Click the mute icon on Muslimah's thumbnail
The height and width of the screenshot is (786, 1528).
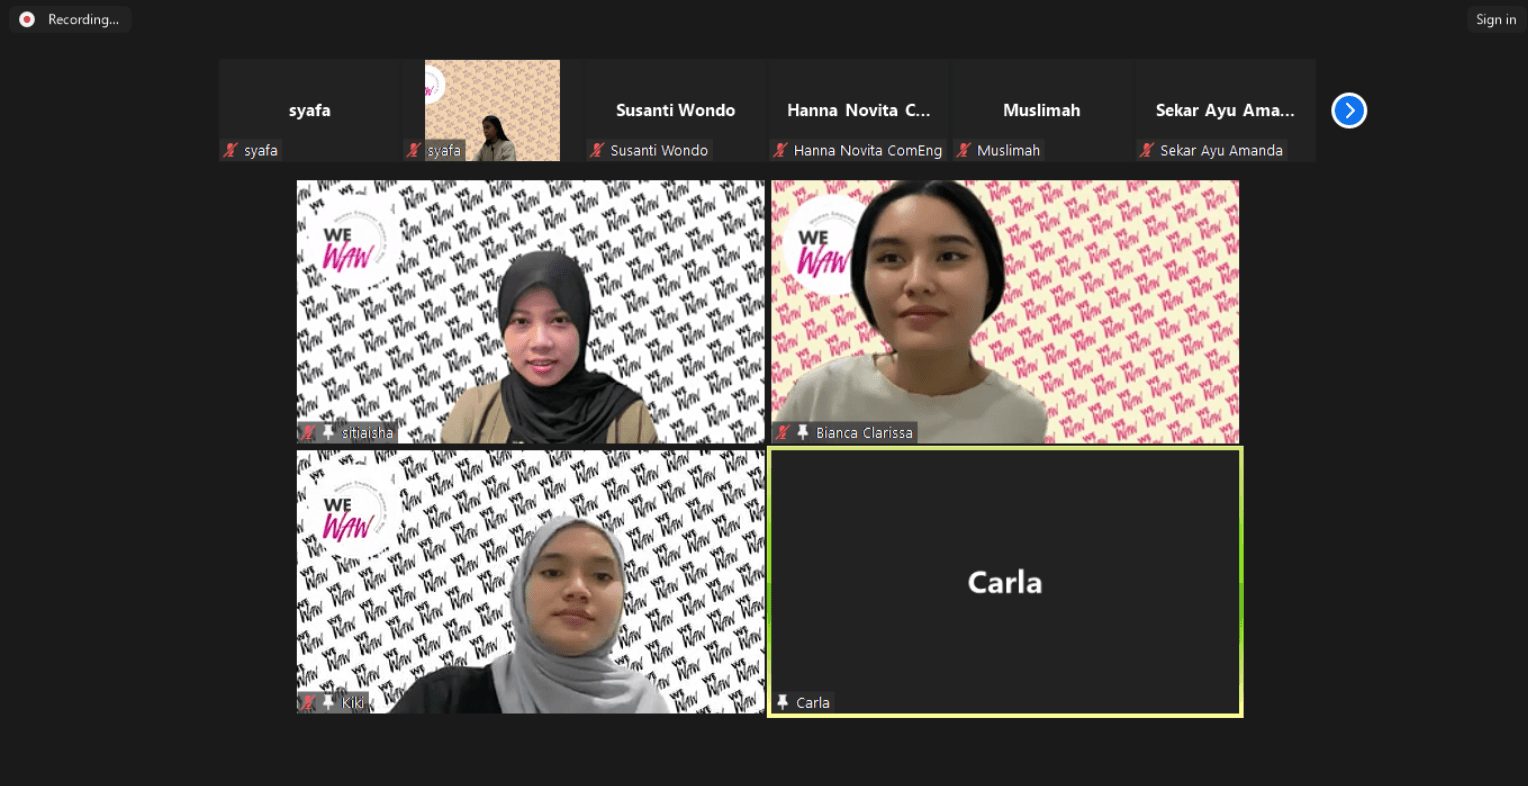pyautogui.click(x=964, y=150)
